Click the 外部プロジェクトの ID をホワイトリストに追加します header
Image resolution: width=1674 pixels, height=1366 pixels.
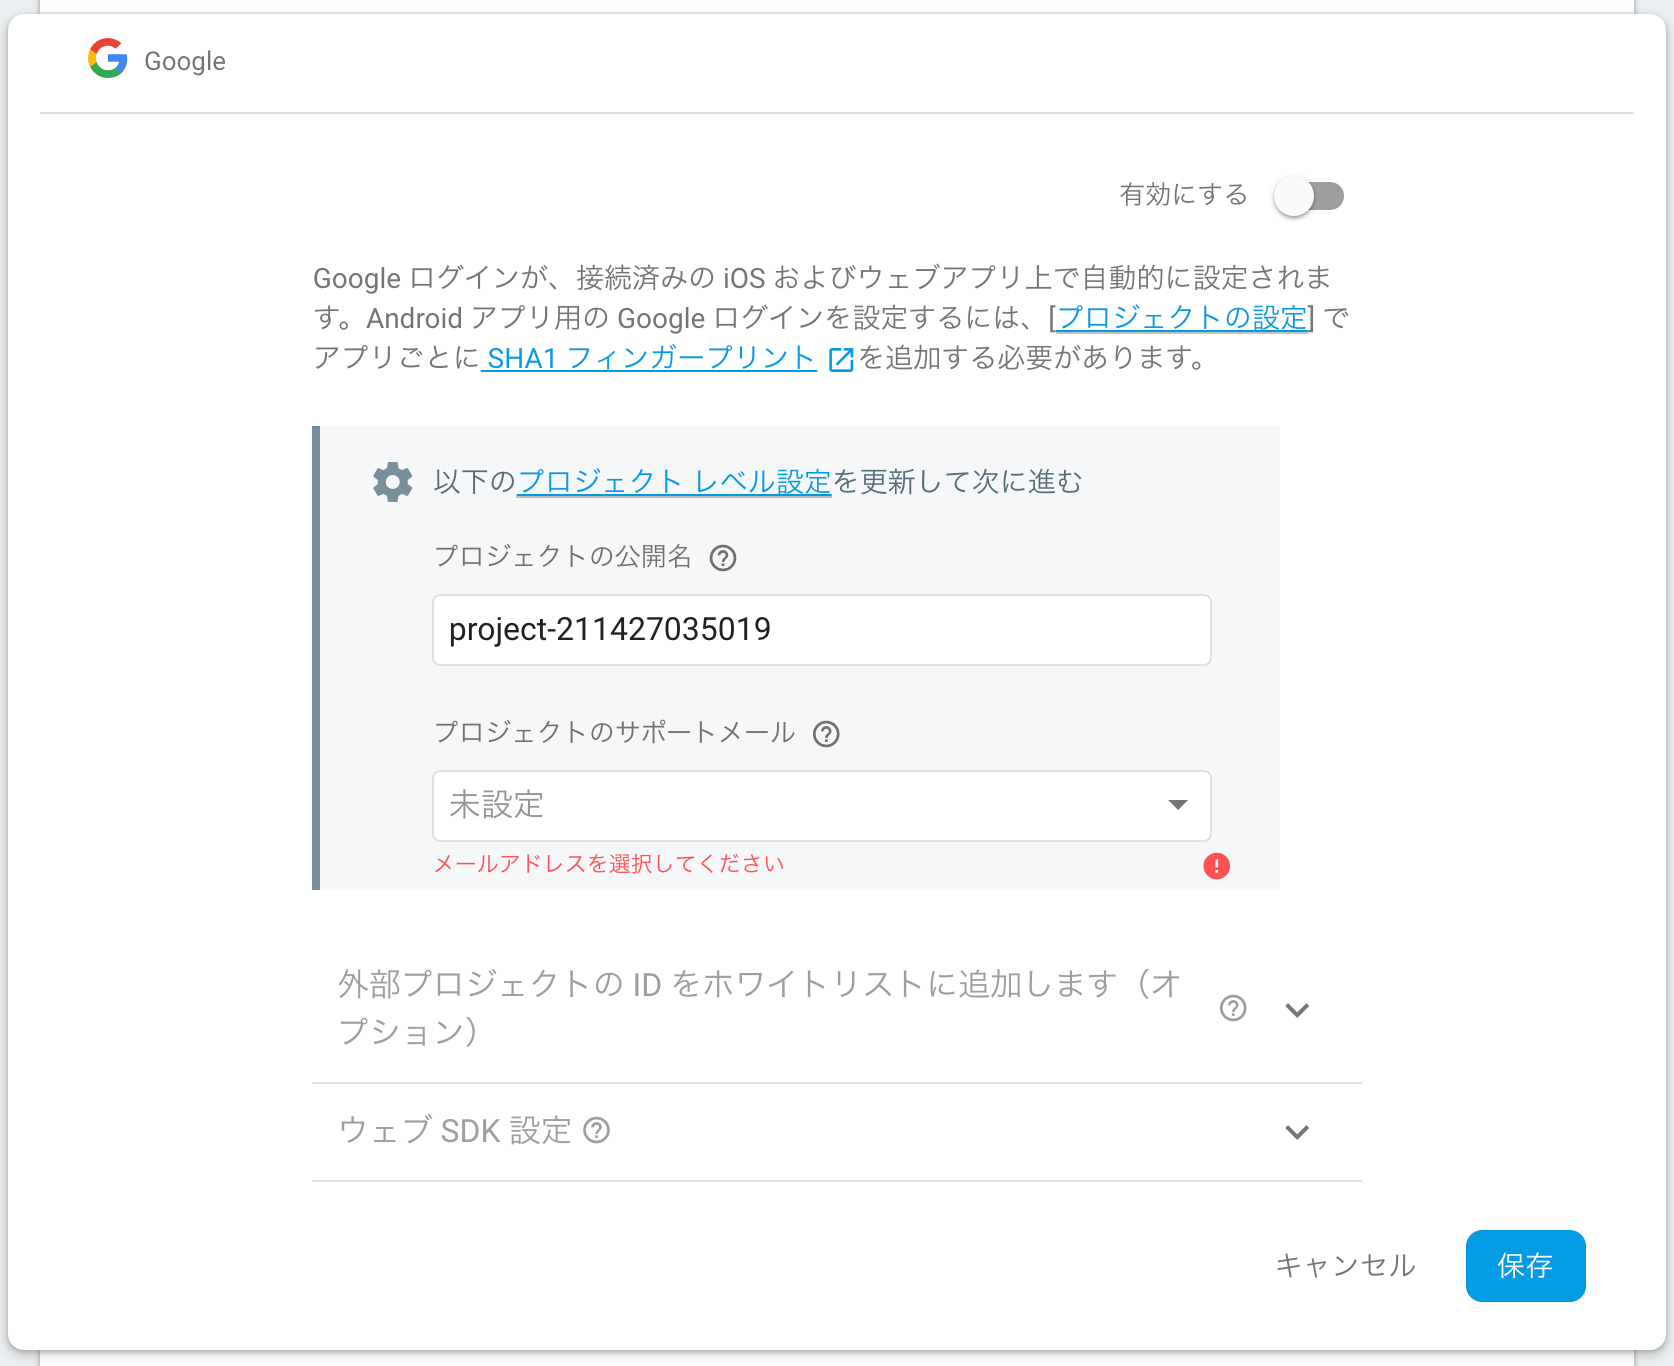coord(760,1008)
